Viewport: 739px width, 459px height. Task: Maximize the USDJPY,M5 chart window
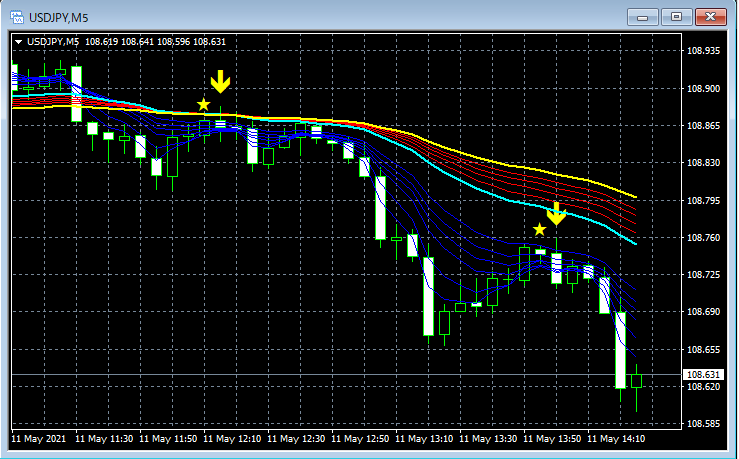(x=676, y=17)
